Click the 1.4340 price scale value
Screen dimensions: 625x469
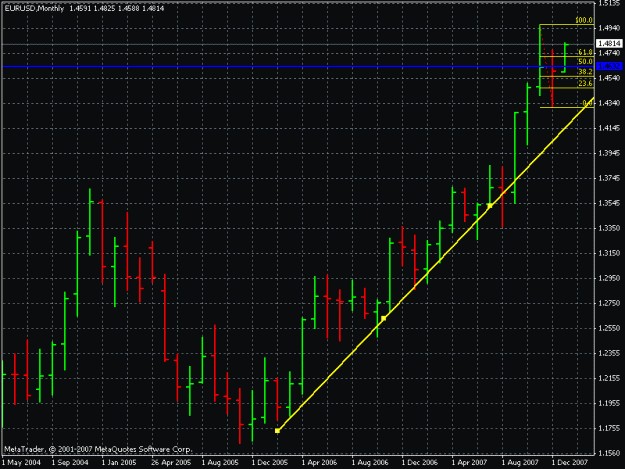[609, 103]
